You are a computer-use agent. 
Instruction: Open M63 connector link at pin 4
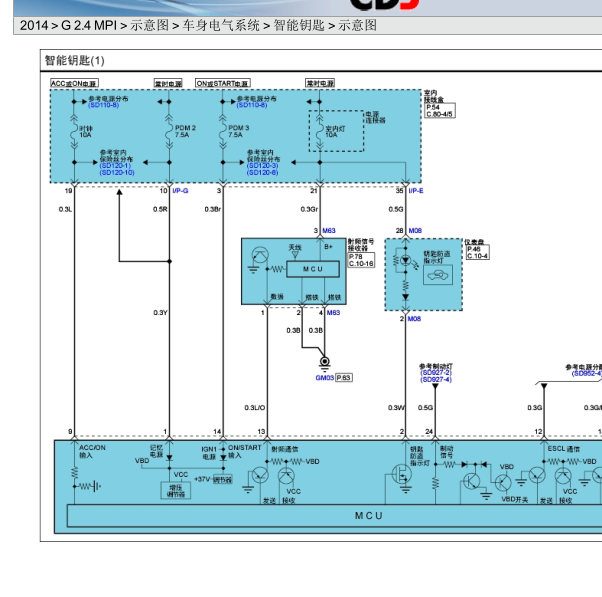point(333,313)
